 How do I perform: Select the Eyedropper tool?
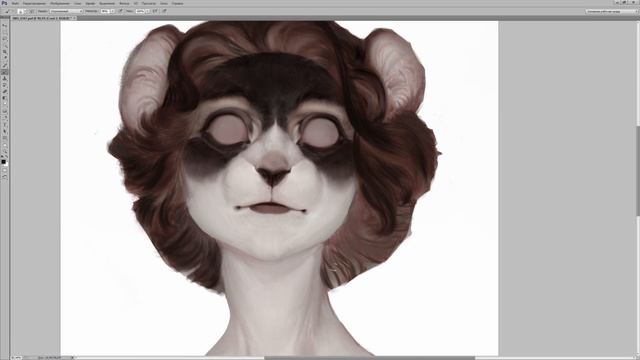point(5,58)
